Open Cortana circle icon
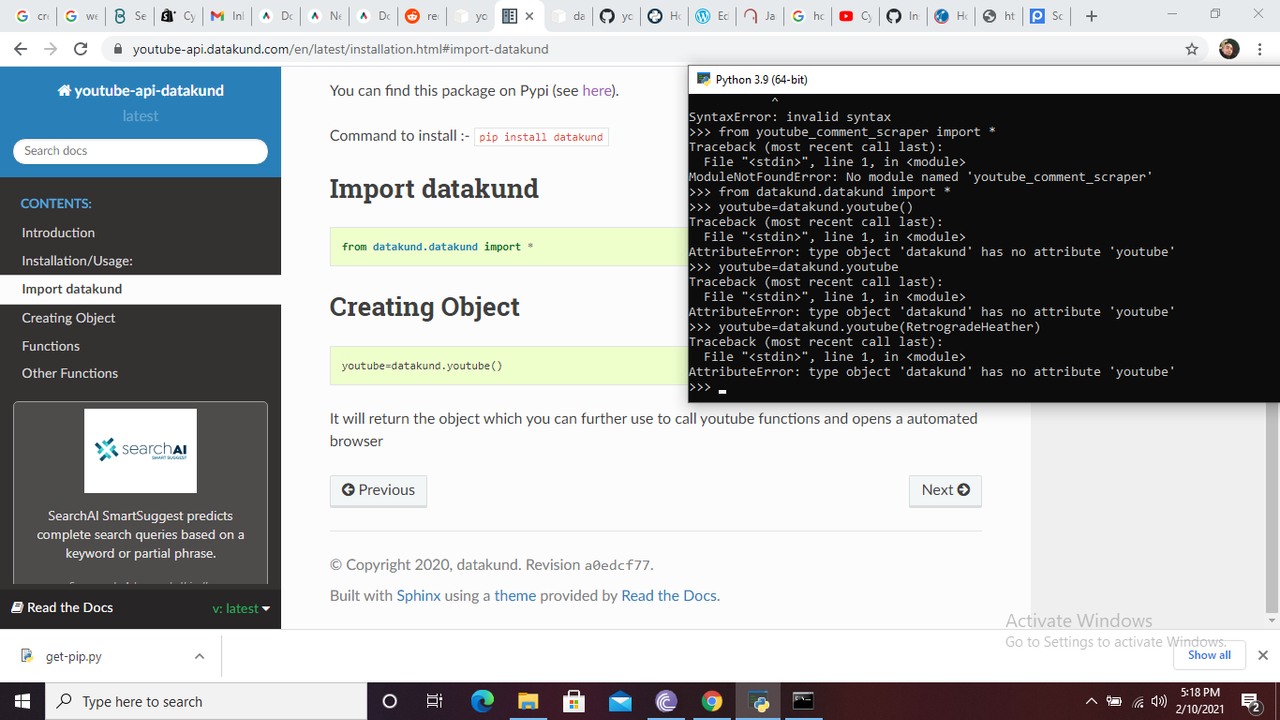The height and width of the screenshot is (720, 1280). coord(390,701)
